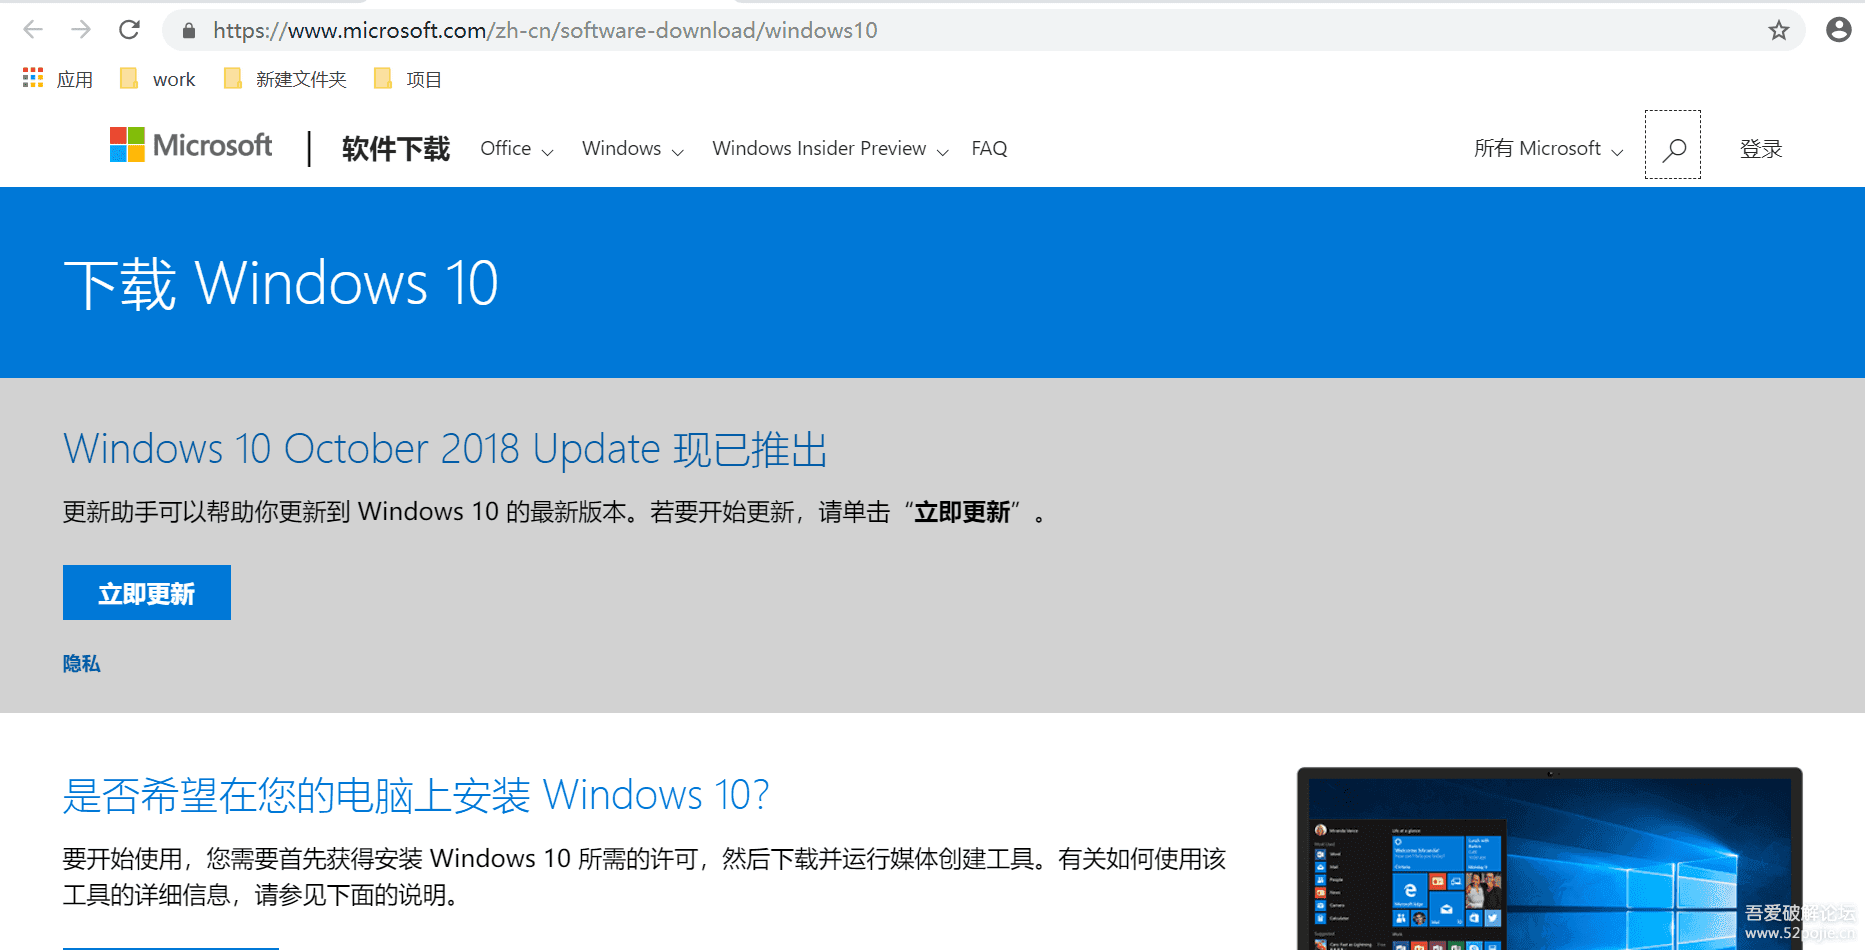Expand Windows Insider Preview dropdown
Viewport: 1865px width, 950px height.
coord(830,149)
